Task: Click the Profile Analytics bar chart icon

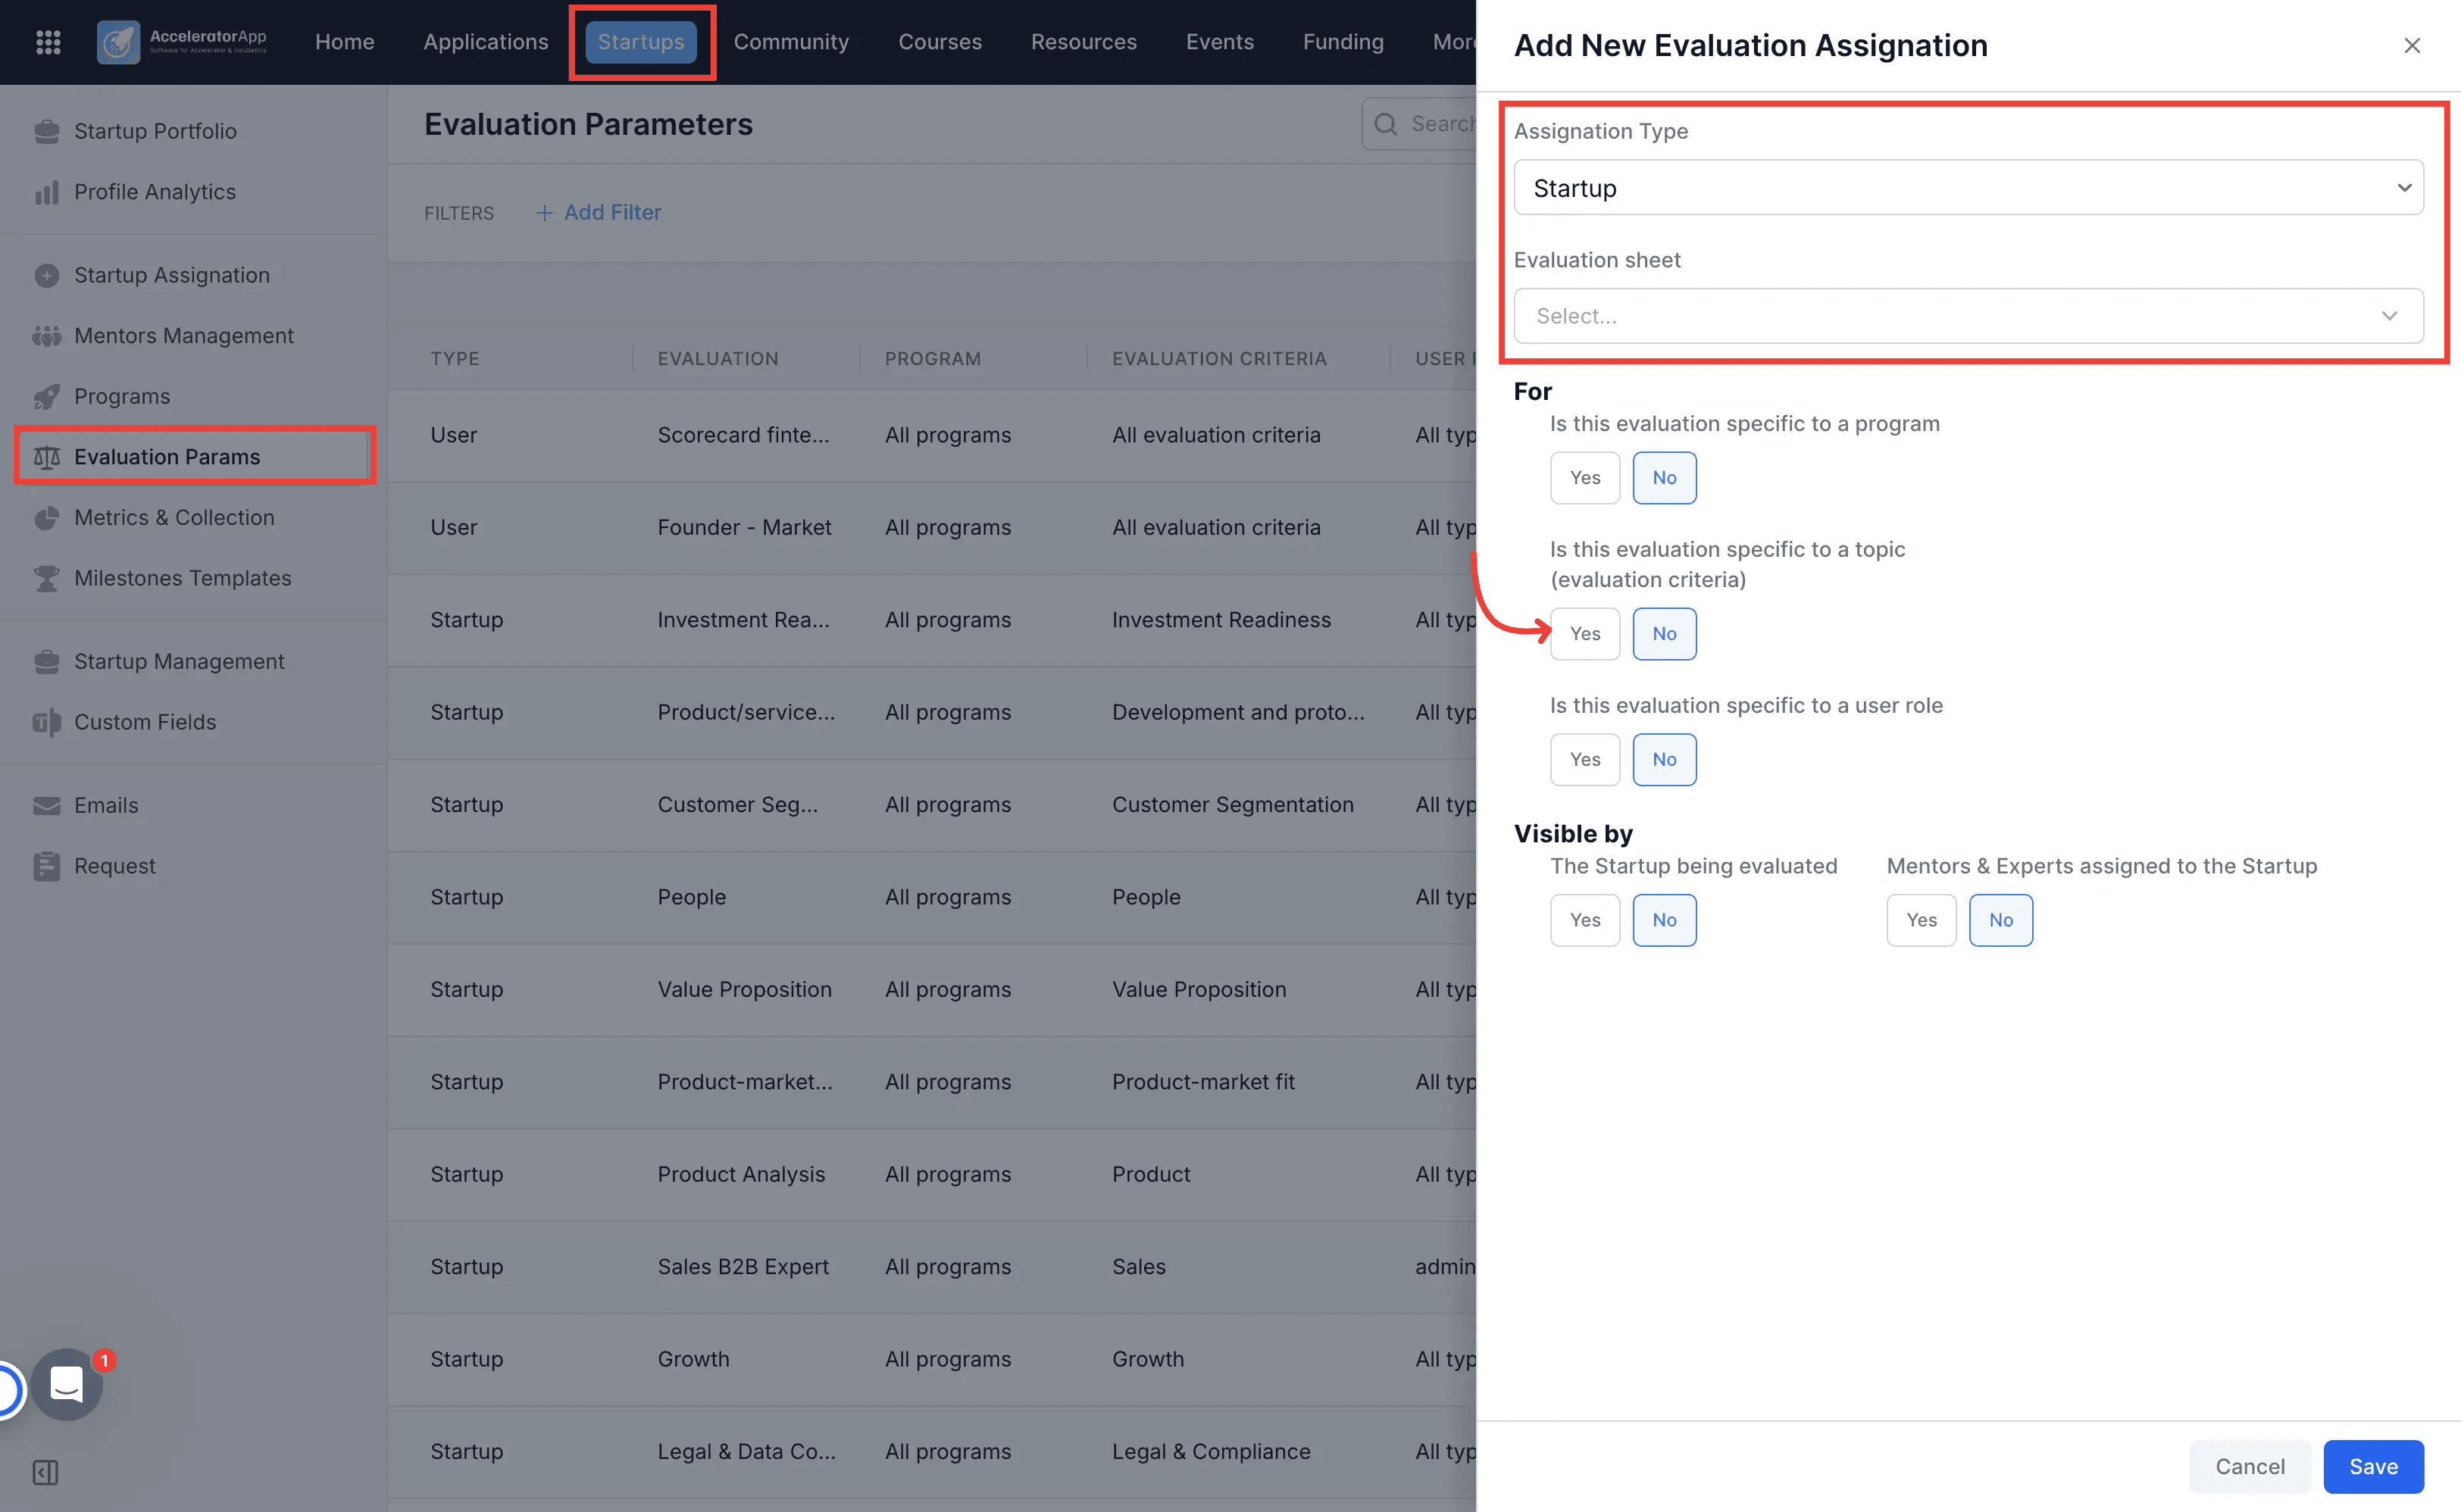Action: 46,192
